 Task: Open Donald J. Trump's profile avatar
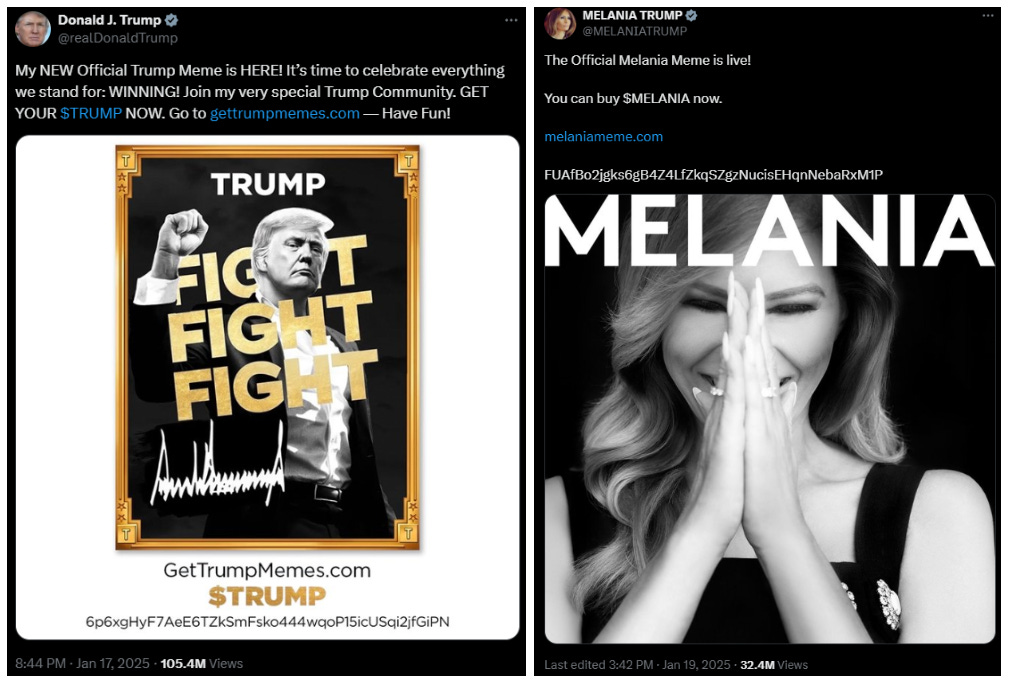[33, 29]
